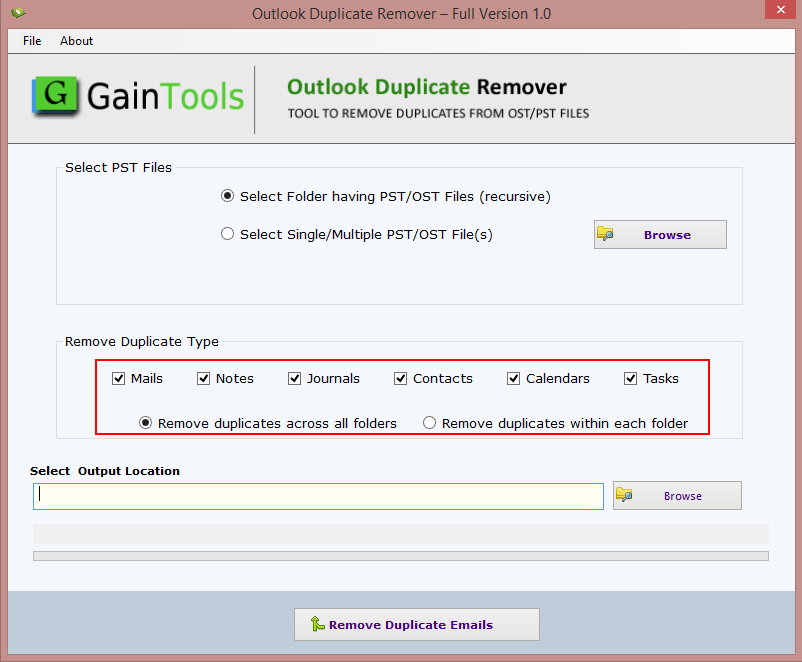Disable the Journals checkbox
This screenshot has width=802, height=662.
(x=295, y=378)
